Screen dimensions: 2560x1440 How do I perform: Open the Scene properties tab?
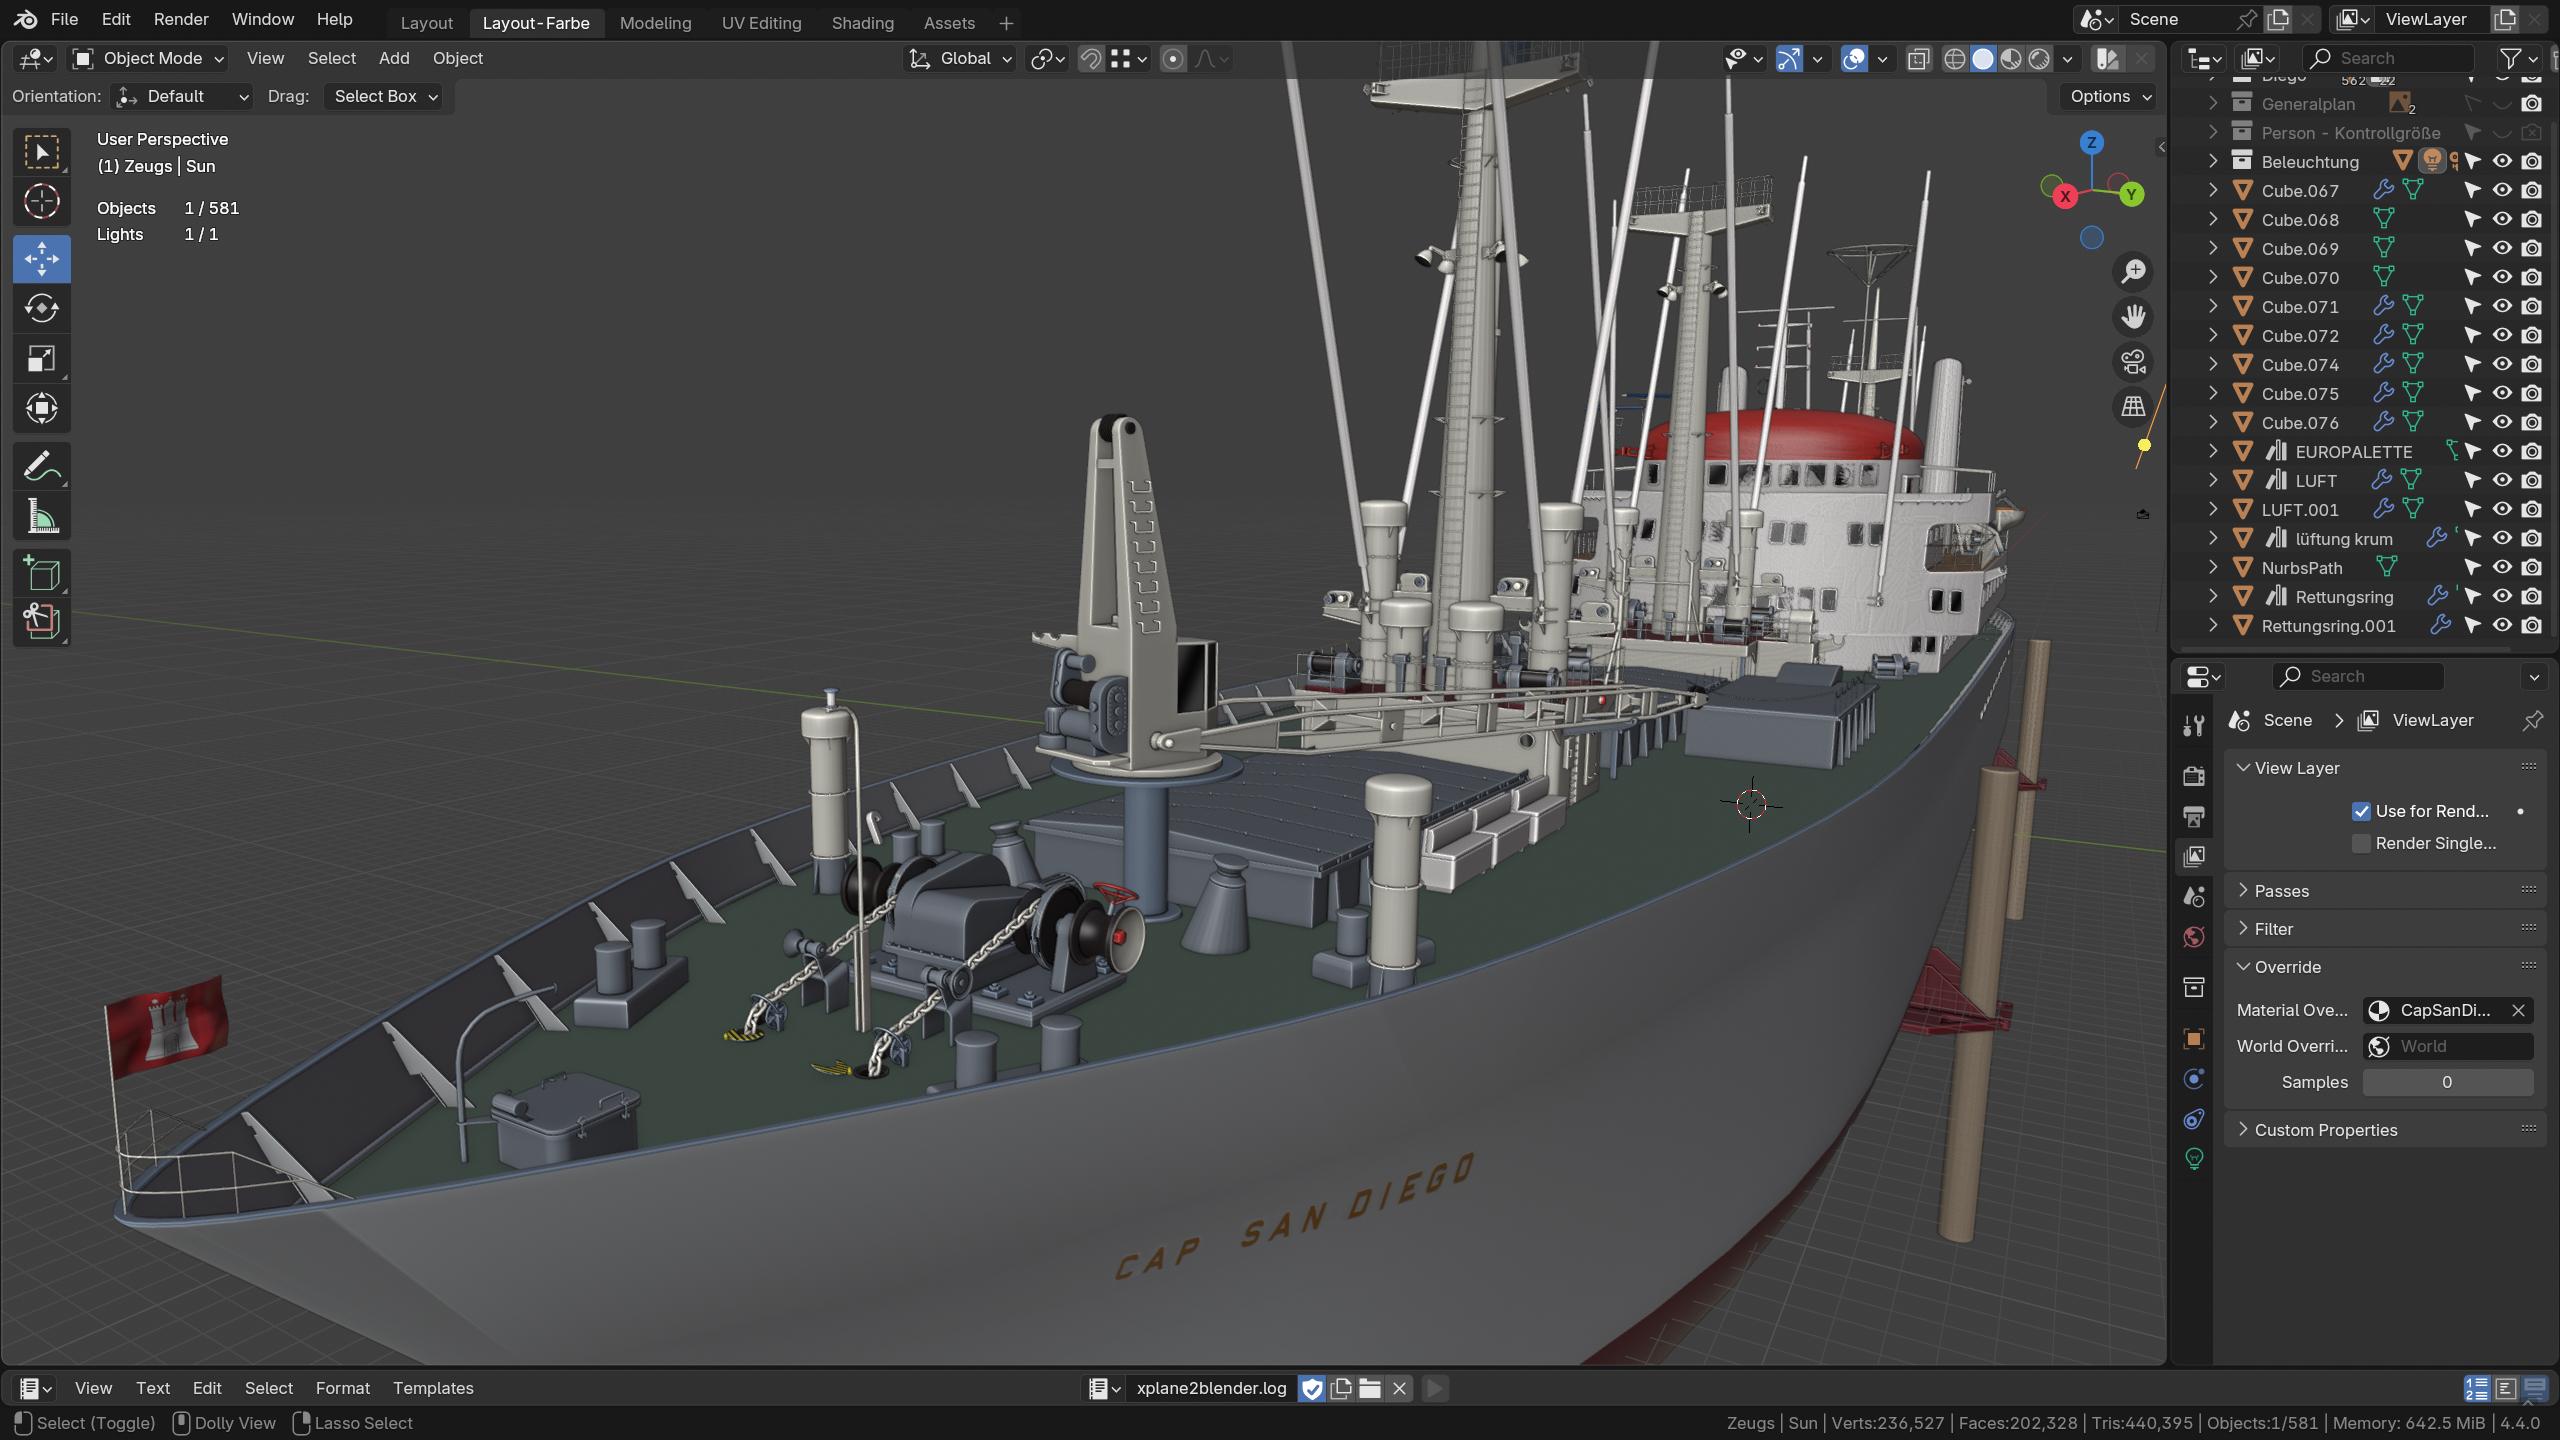[2194, 897]
